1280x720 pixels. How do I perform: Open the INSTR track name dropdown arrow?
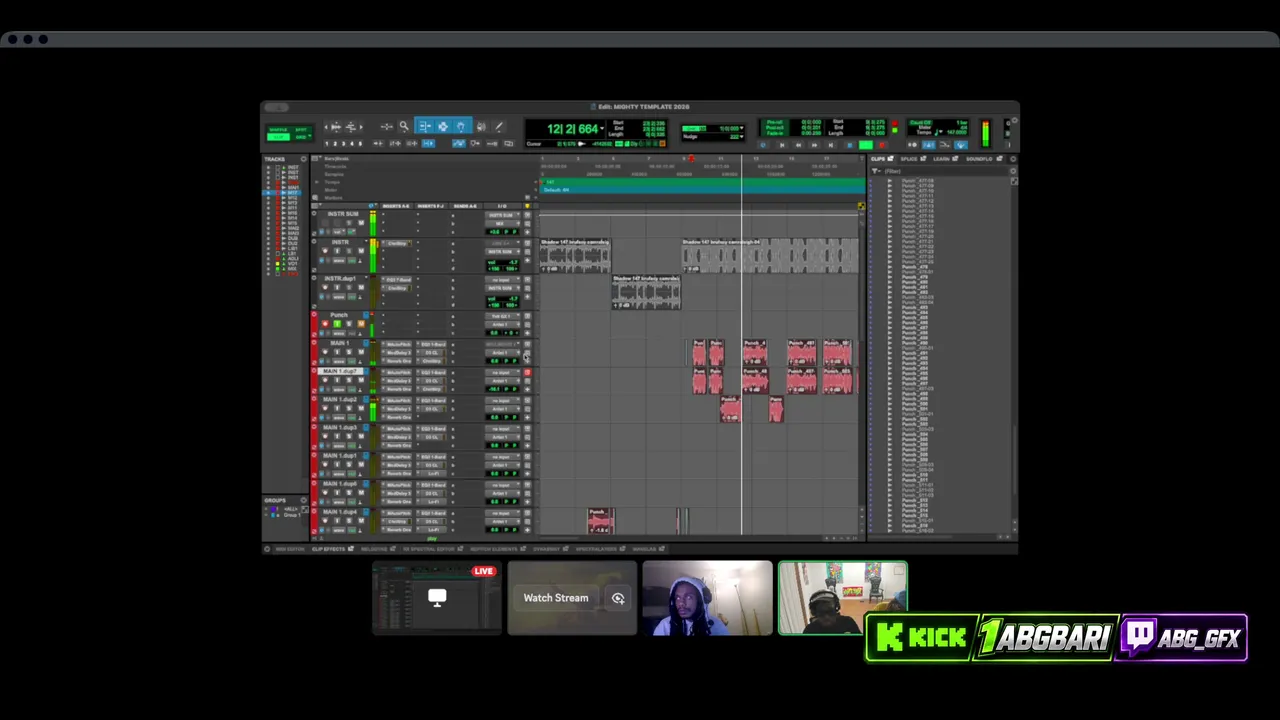pyautogui.click(x=366, y=241)
